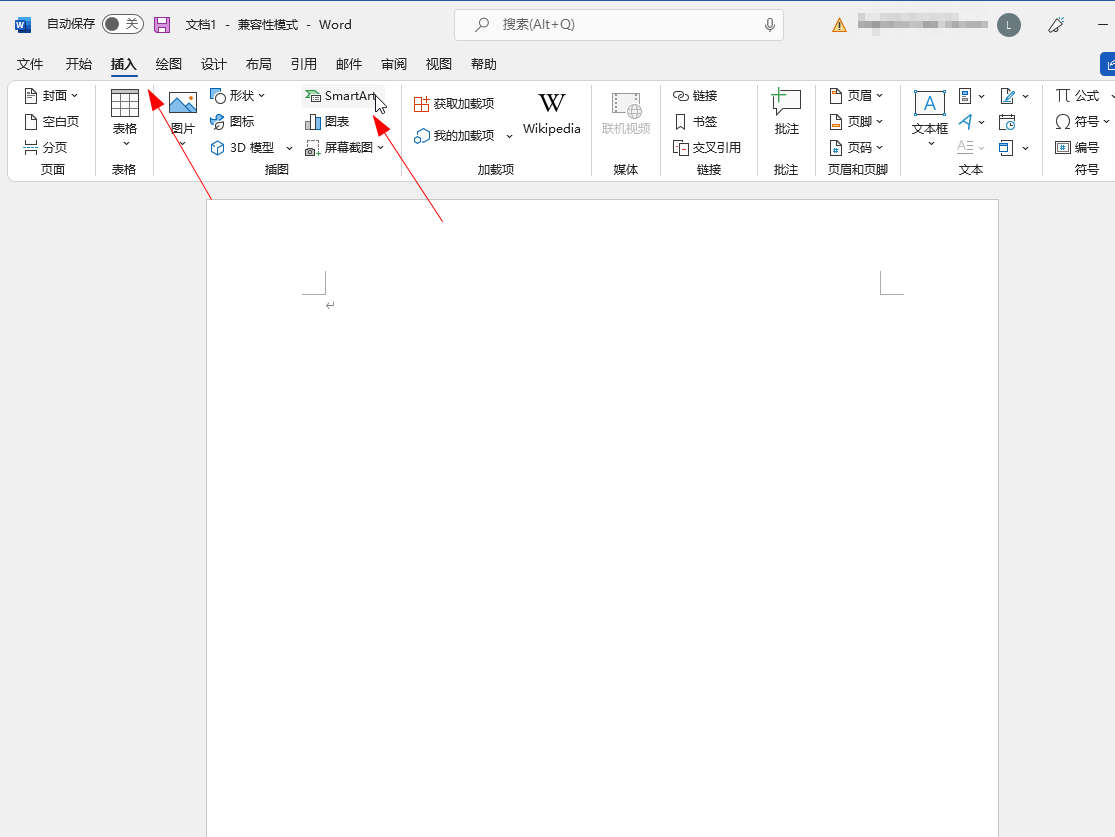
Task: Toggle the 自动保存 switch
Action: (122, 24)
